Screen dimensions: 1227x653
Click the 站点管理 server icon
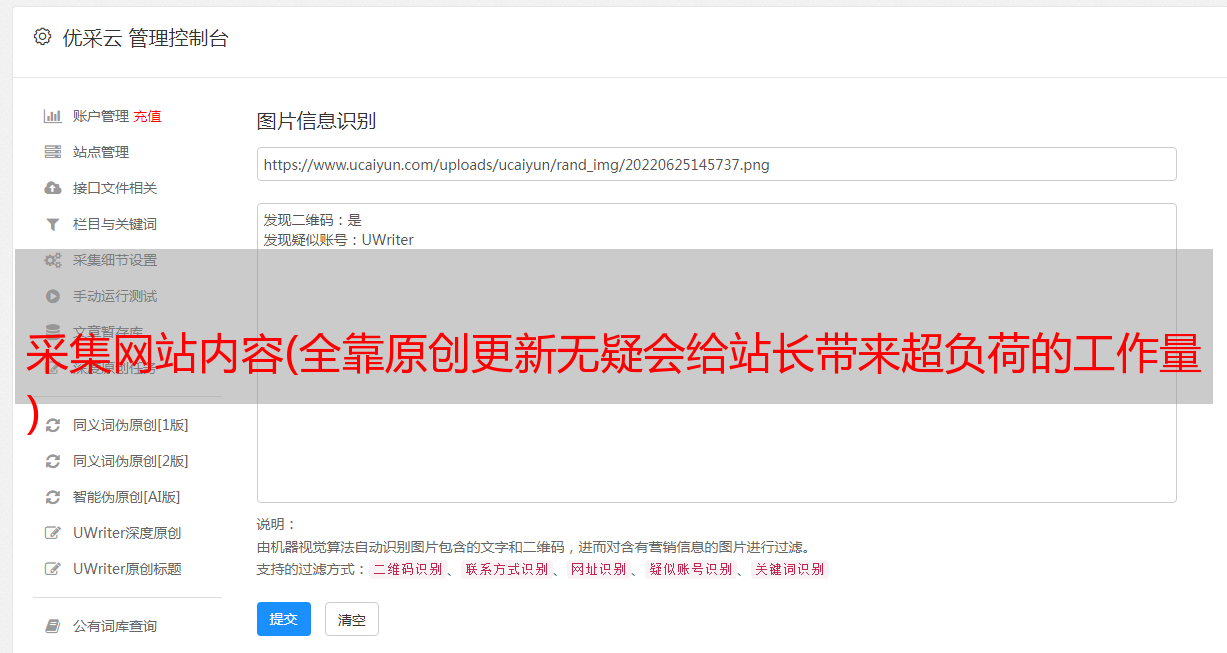coord(53,152)
